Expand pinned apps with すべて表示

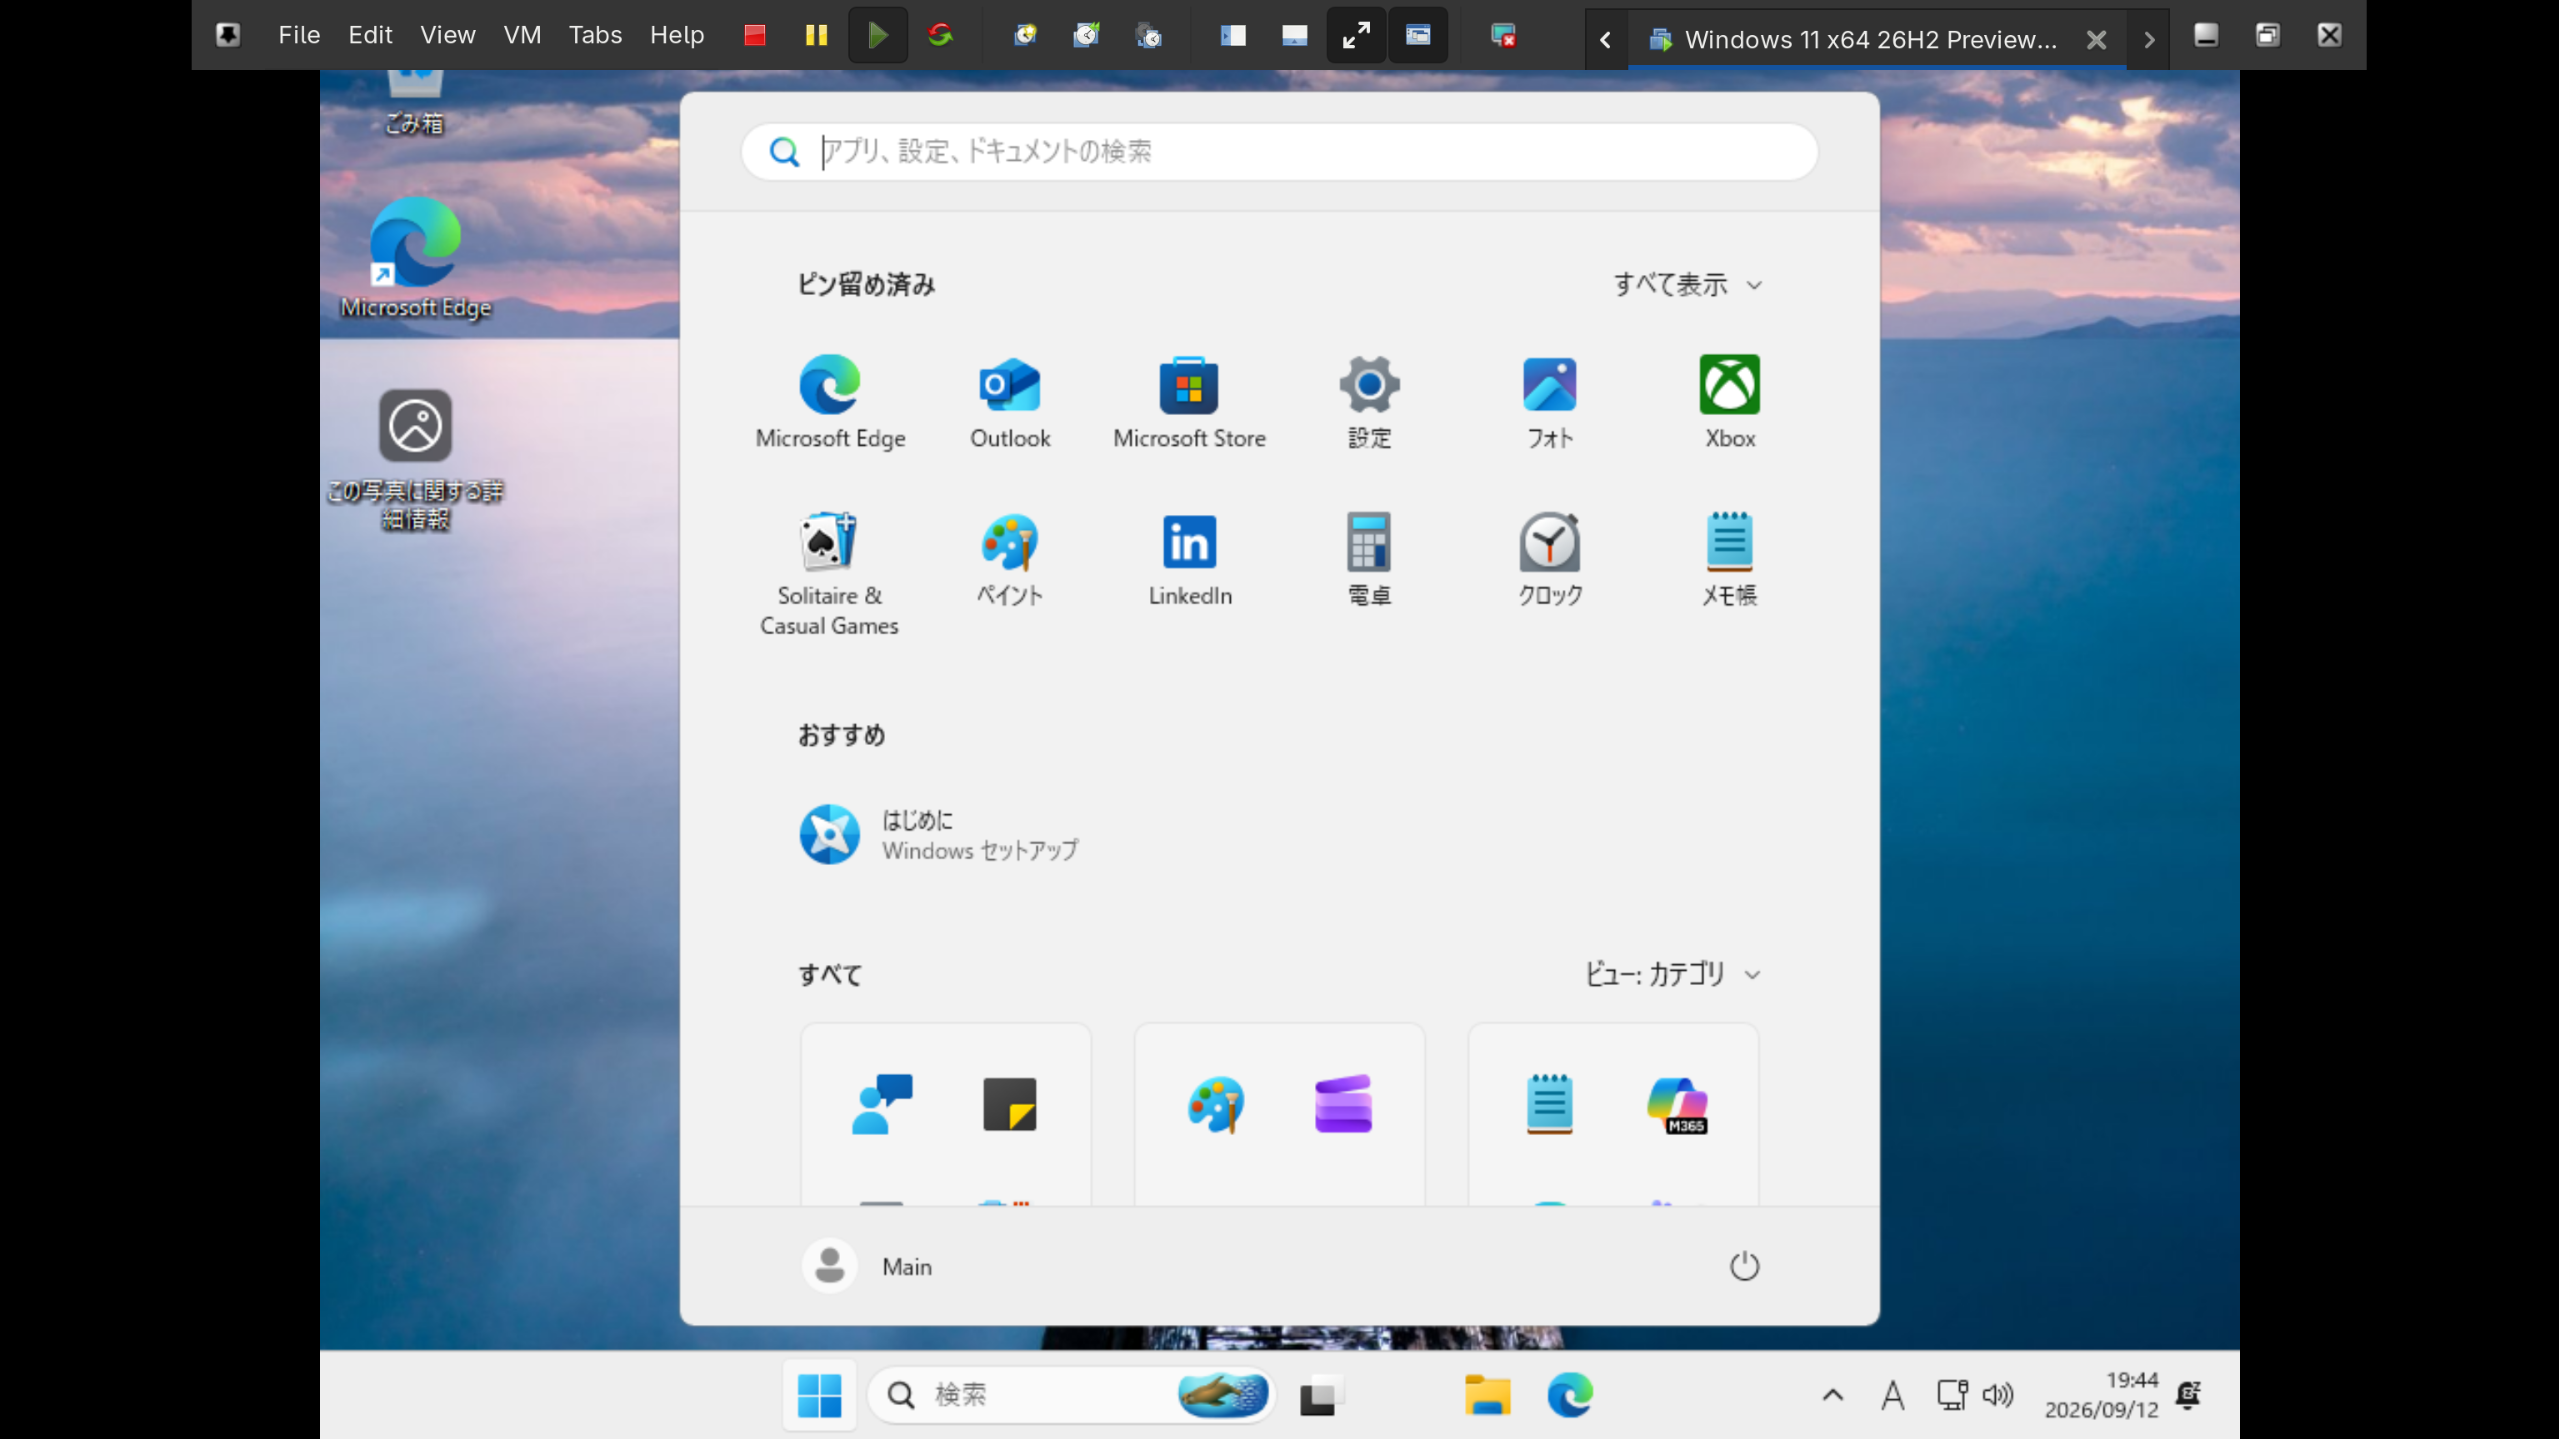1688,285
